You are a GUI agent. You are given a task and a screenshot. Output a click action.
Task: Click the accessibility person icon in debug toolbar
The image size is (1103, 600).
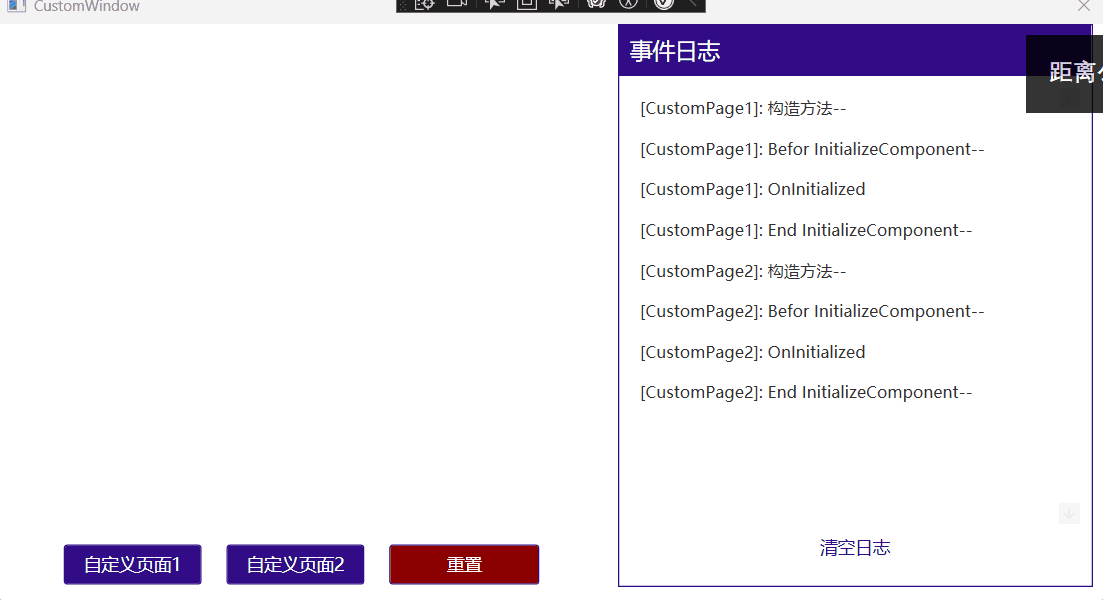click(x=628, y=4)
